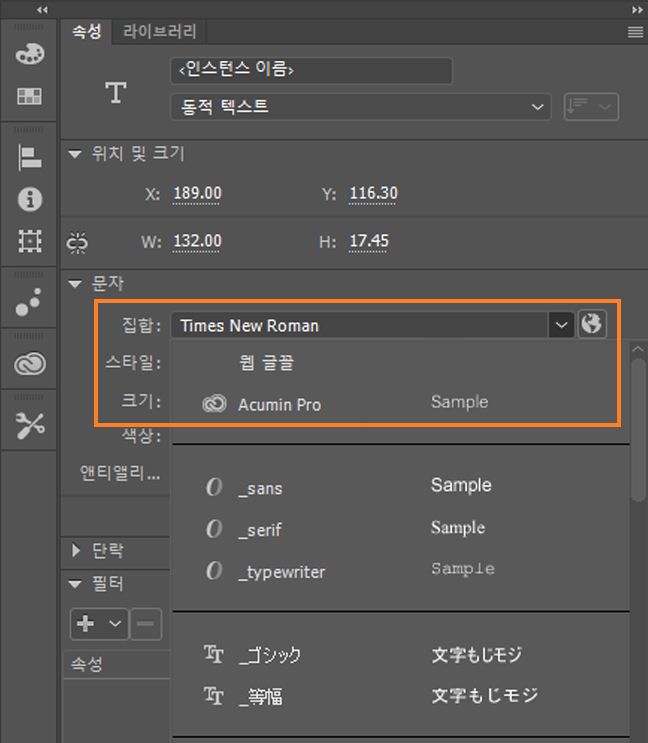Switch to the 라이브러리 tab
The height and width of the screenshot is (743, 648).
160,32
